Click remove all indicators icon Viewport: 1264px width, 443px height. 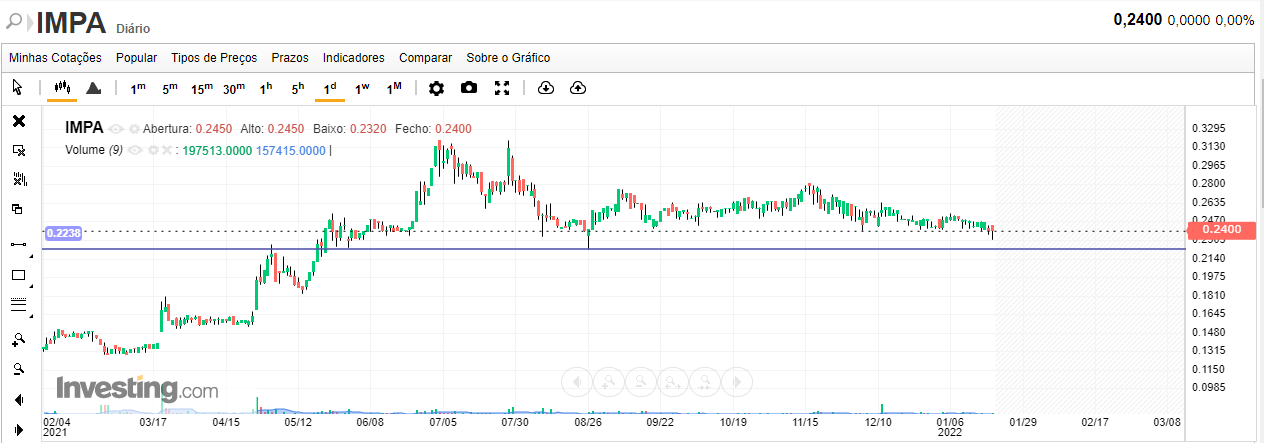(18, 180)
